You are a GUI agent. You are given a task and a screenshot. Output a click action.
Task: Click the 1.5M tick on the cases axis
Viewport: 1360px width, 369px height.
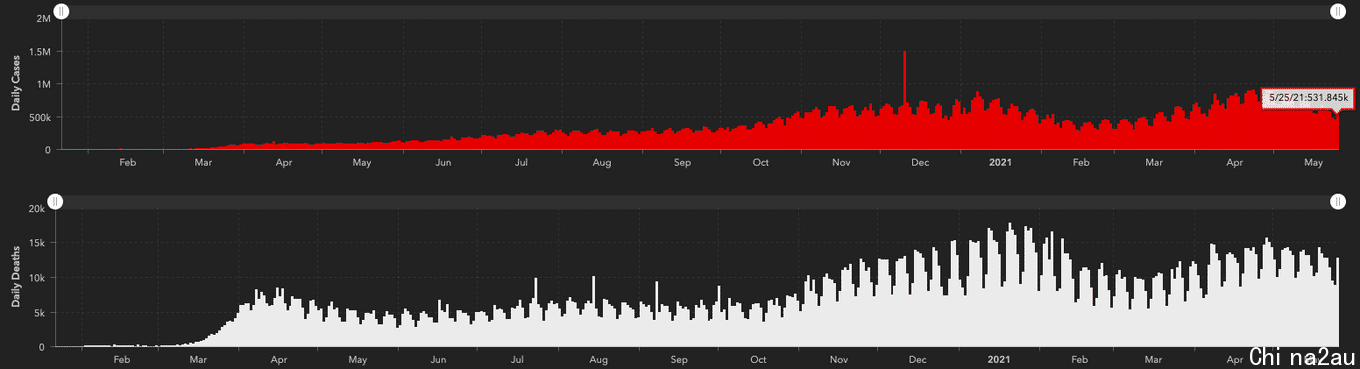pos(40,52)
